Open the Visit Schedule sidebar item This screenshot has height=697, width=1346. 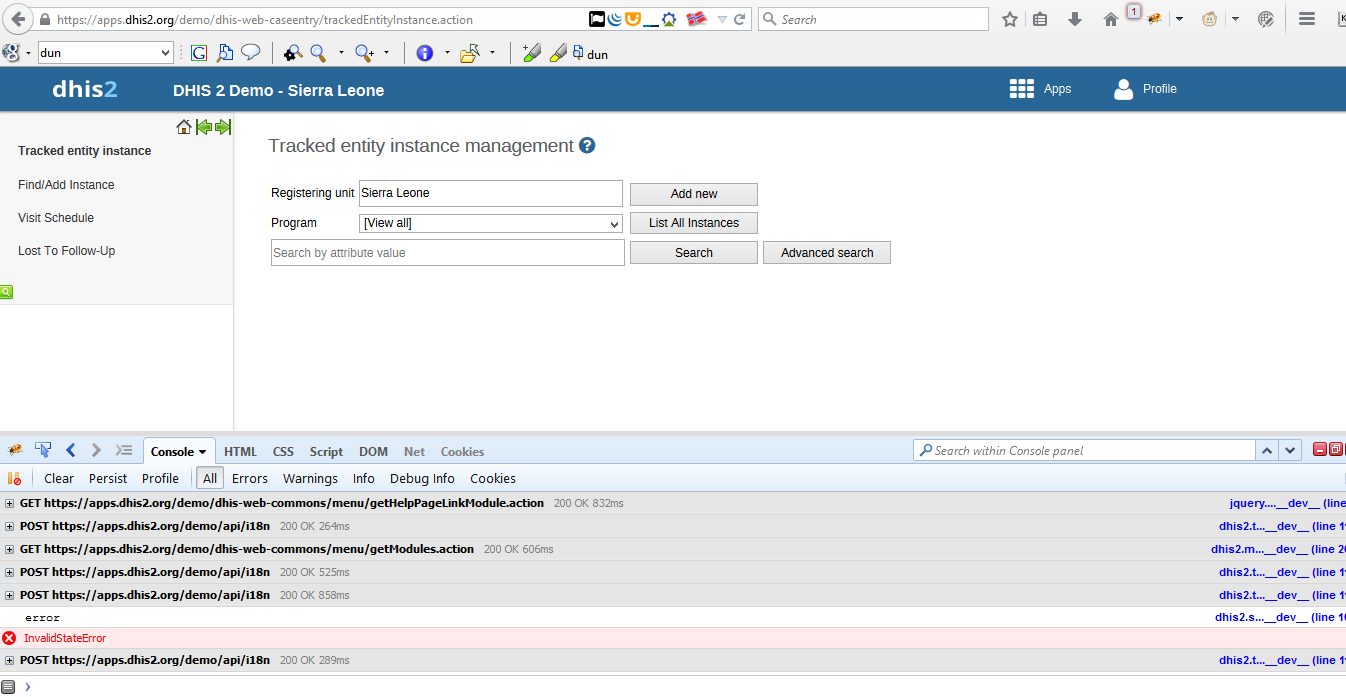coord(56,218)
